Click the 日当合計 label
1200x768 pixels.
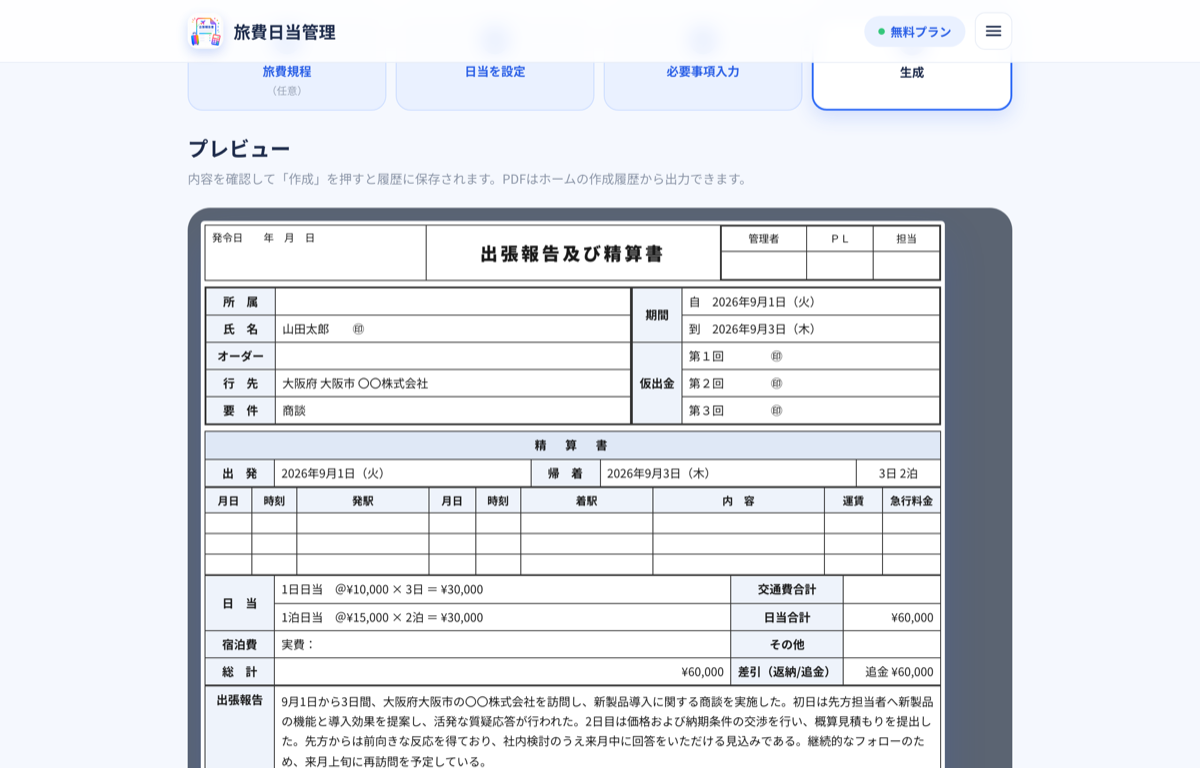point(787,617)
